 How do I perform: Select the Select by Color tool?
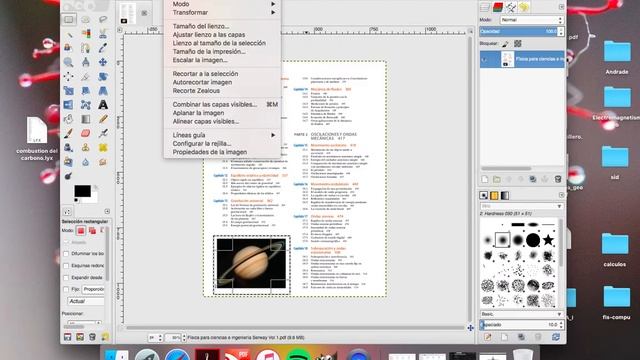pos(86,34)
